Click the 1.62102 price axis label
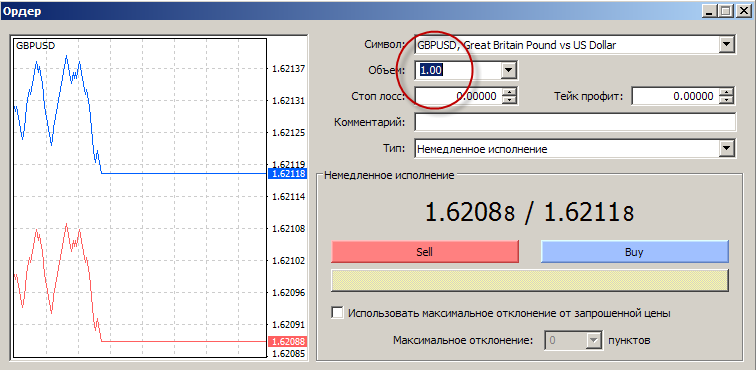The width and height of the screenshot is (756, 370). [288, 260]
